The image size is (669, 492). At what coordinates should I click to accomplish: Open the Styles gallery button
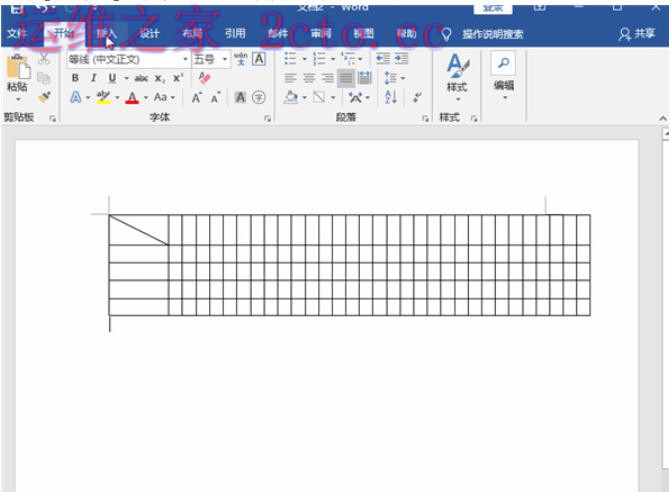(x=457, y=77)
